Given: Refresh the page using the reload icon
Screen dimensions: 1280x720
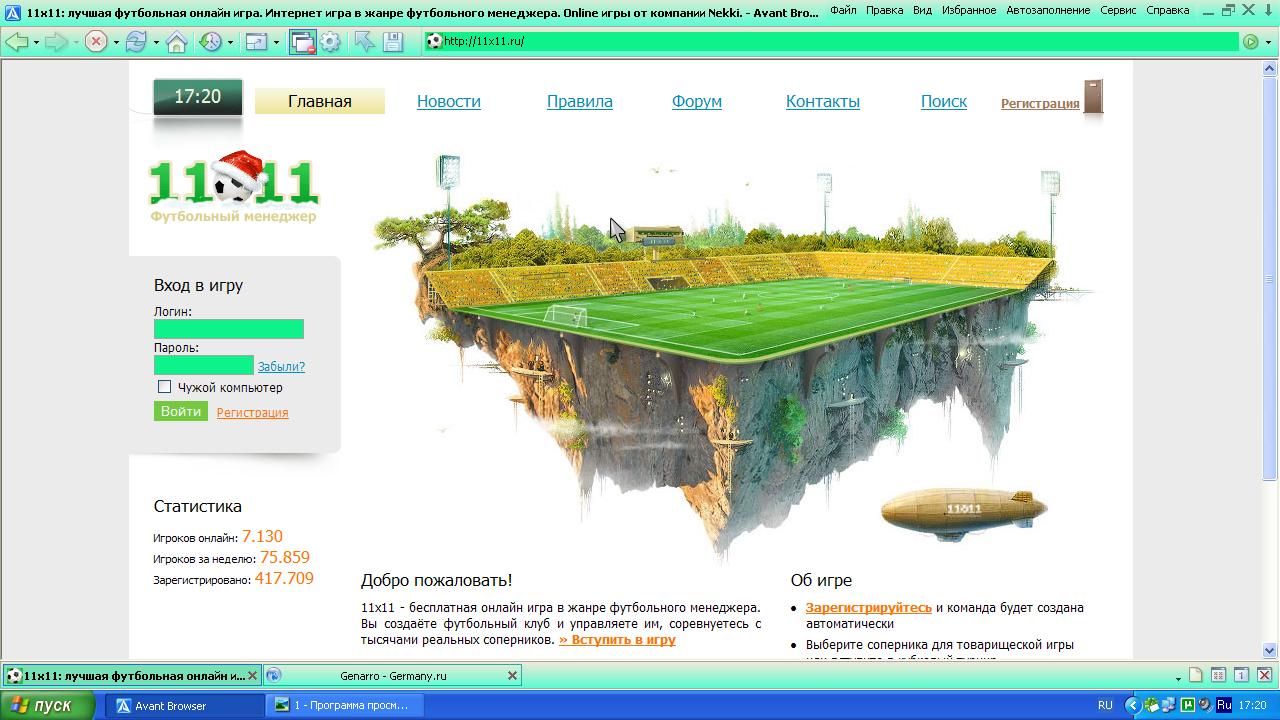Looking at the screenshot, I should coord(135,42).
